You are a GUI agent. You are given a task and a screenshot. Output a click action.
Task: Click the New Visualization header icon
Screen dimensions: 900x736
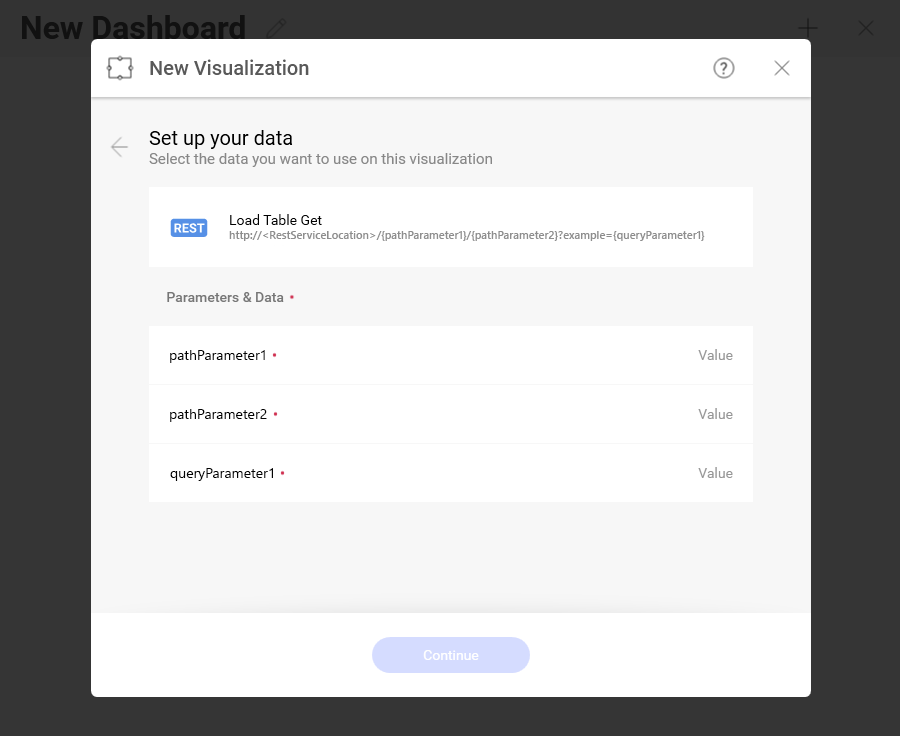[x=120, y=68]
